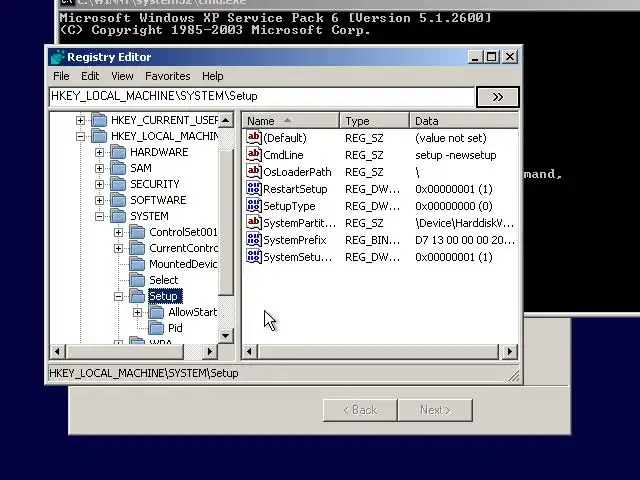Viewport: 640px width, 480px height.
Task: Click the SOFTWARE key folder icon
Action: (118, 200)
